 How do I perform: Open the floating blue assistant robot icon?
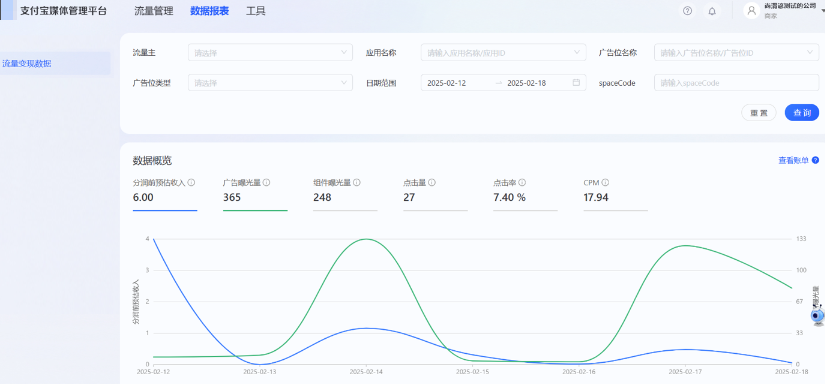[817, 315]
